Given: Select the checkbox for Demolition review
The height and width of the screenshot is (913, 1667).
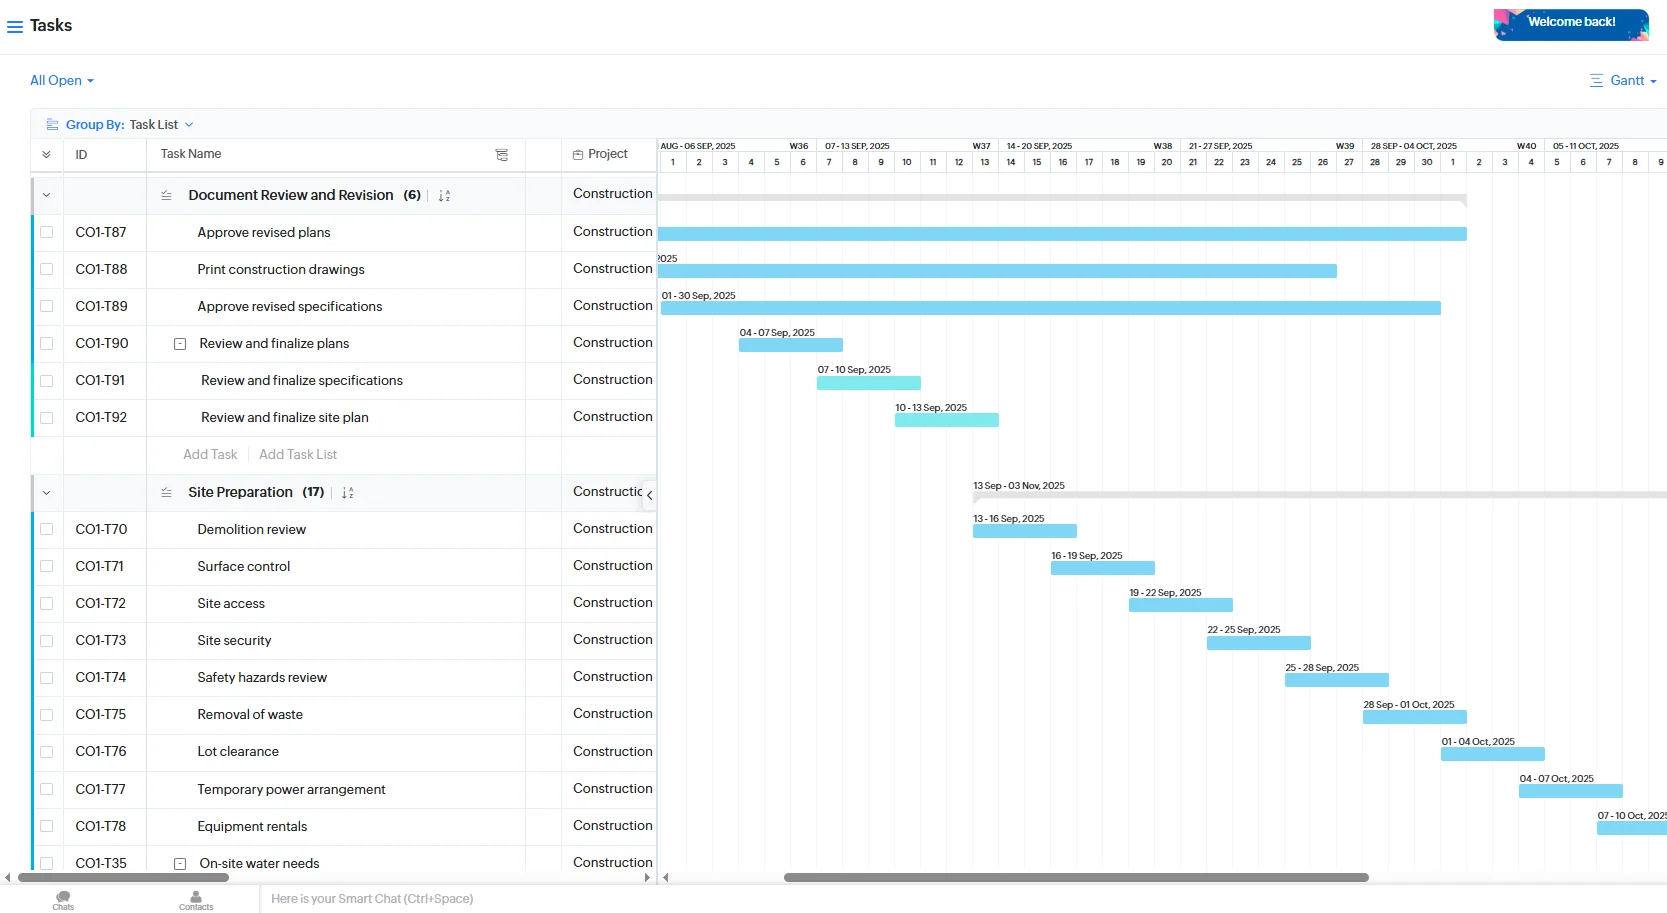Looking at the screenshot, I should 47,529.
